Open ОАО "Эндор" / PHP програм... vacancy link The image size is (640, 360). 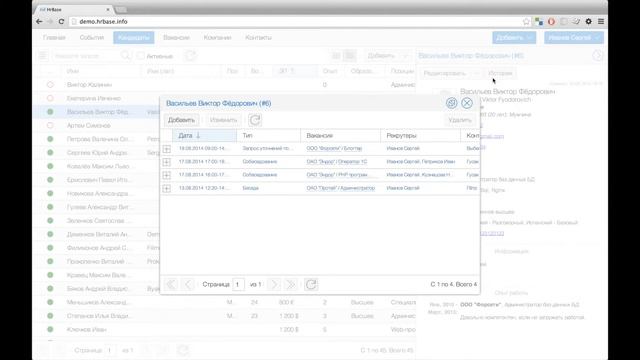337,175
